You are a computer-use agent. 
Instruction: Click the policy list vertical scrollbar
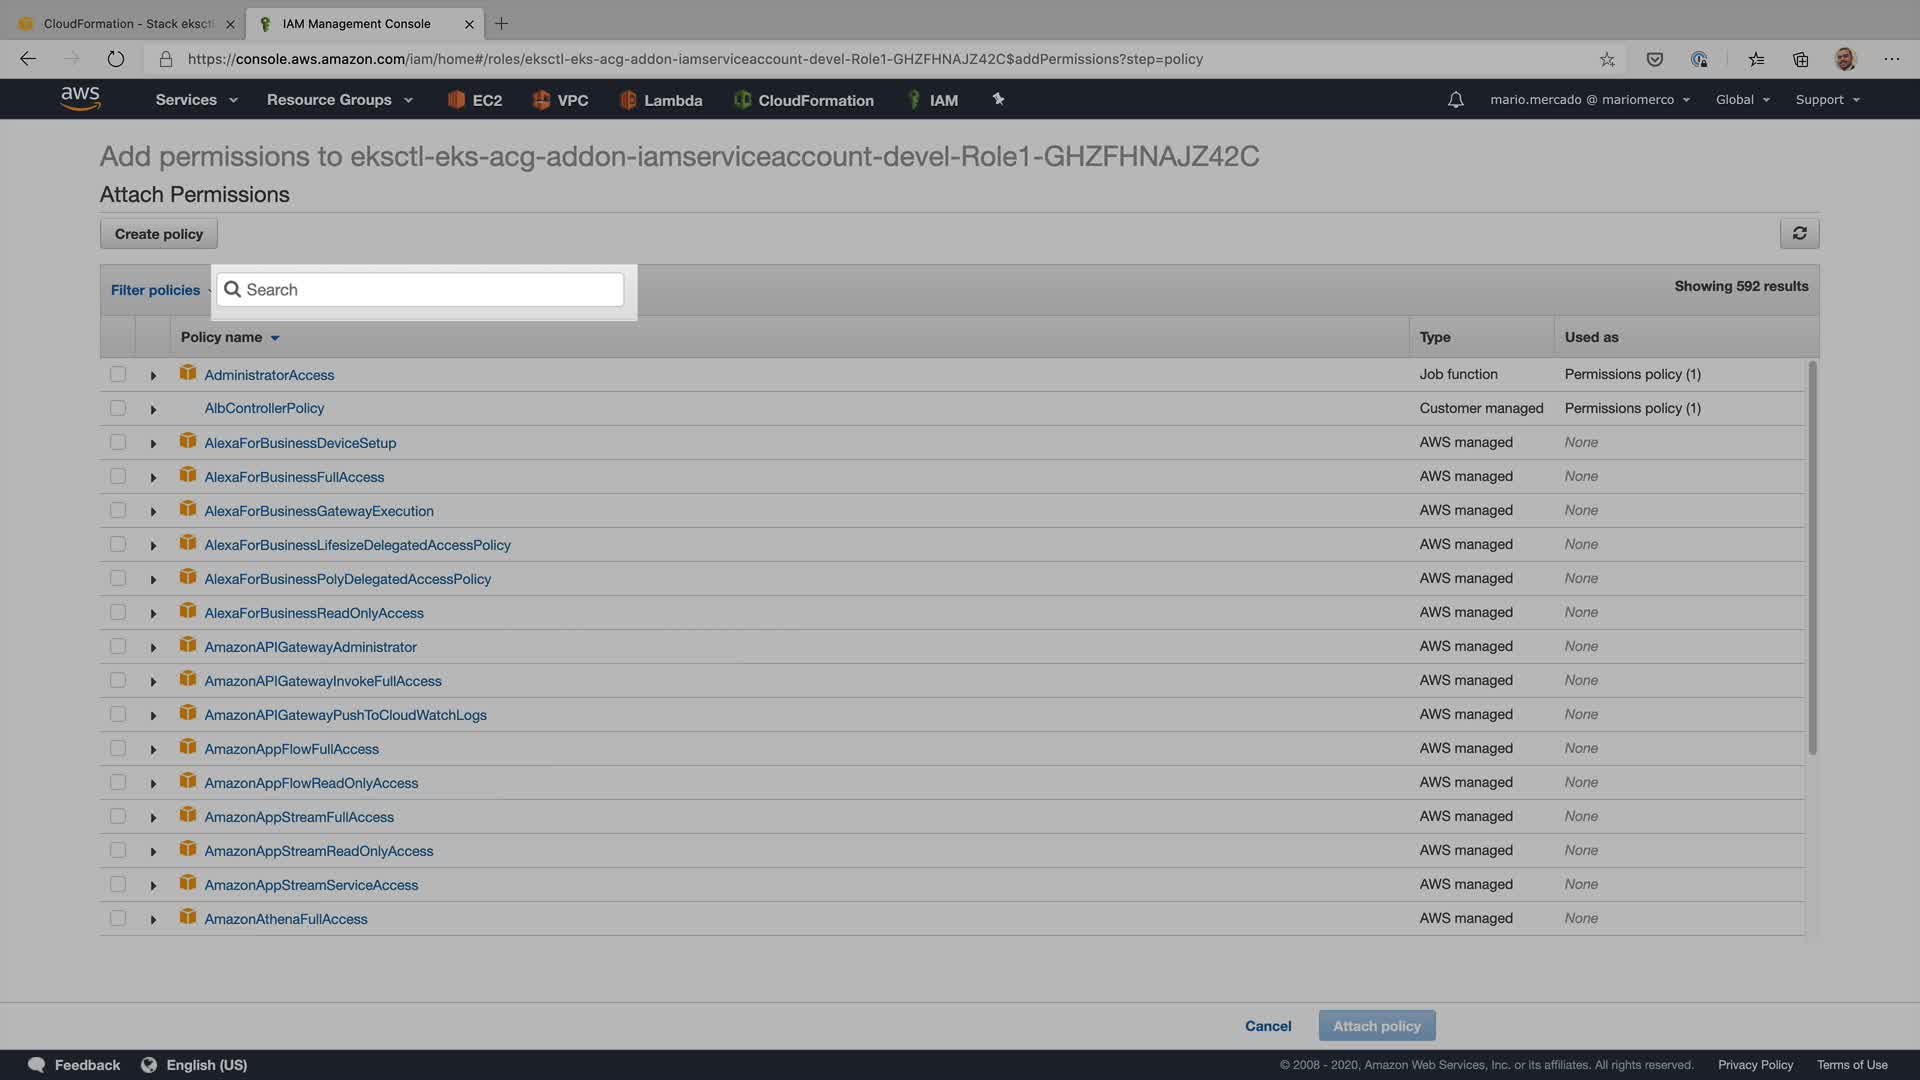pyautogui.click(x=1812, y=560)
